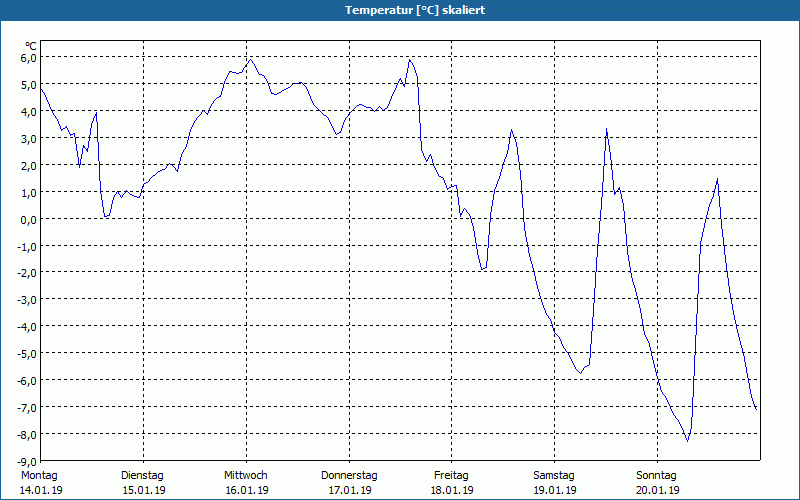This screenshot has height=500, width=800.
Task: Click the -8,0 y-axis label
Action: point(28,435)
